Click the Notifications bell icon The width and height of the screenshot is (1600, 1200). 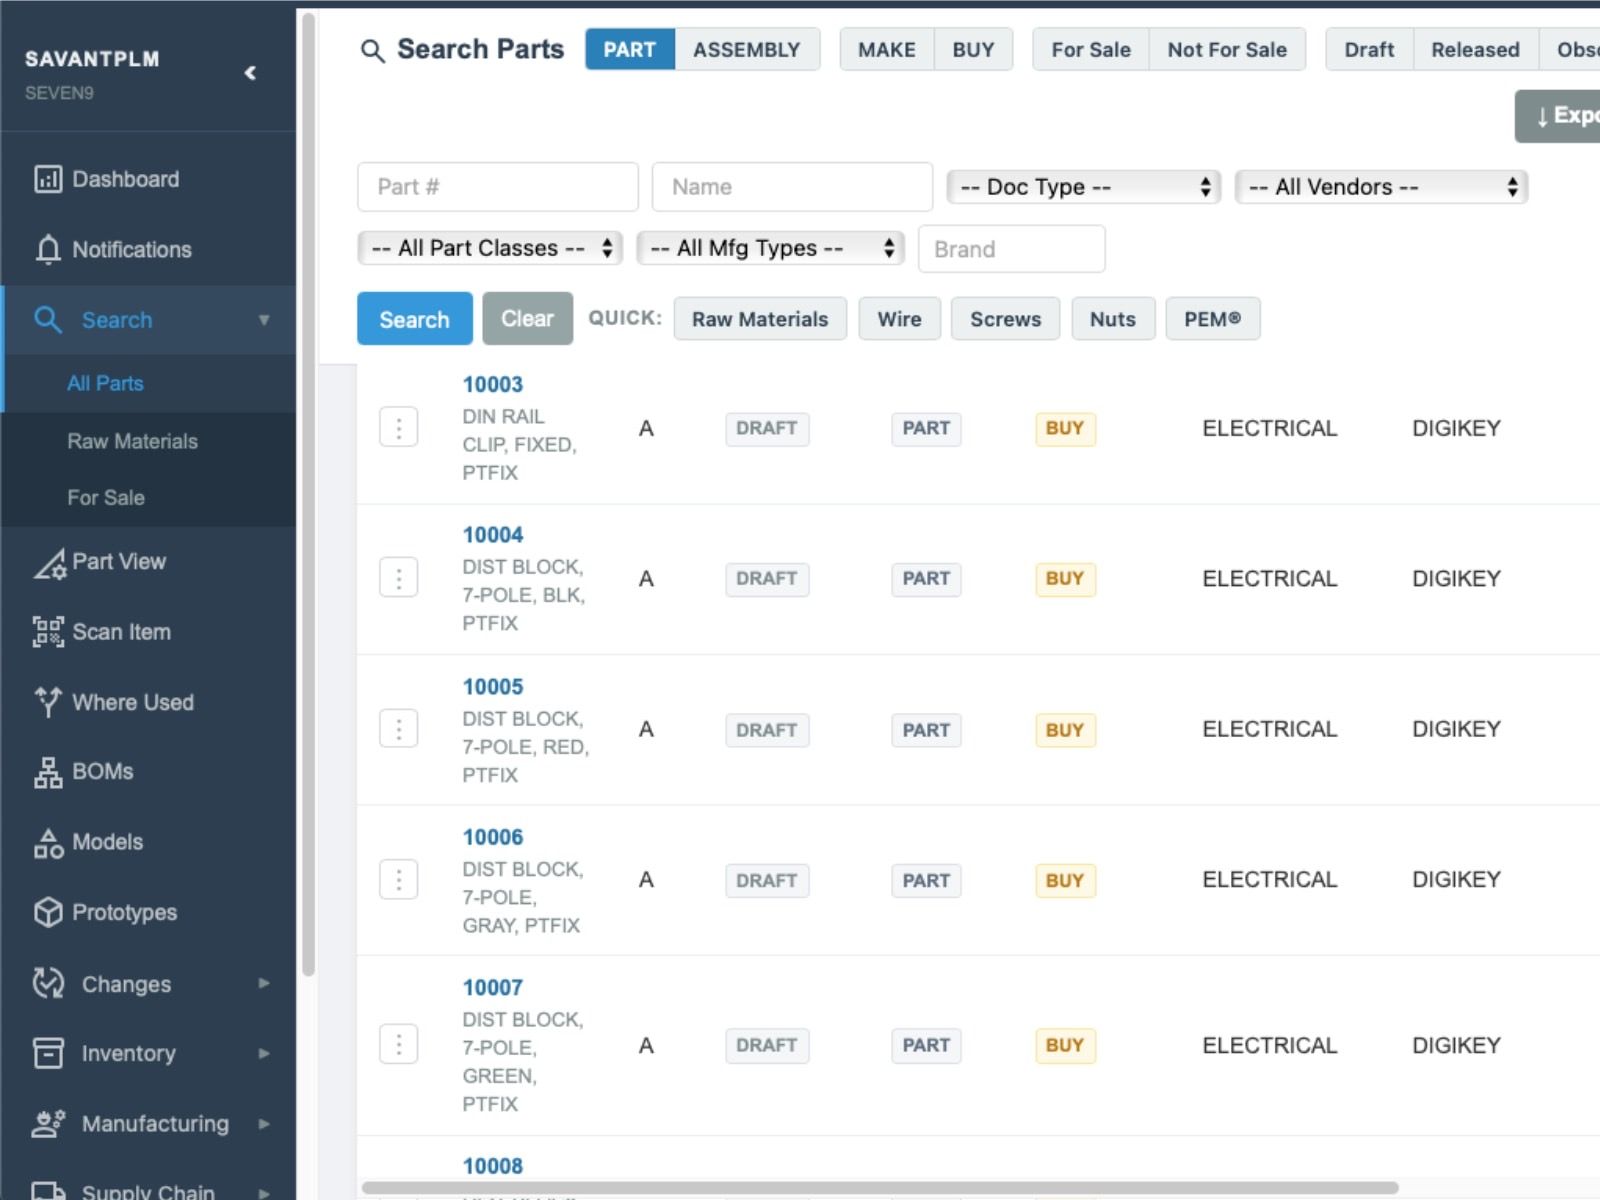pos(48,250)
